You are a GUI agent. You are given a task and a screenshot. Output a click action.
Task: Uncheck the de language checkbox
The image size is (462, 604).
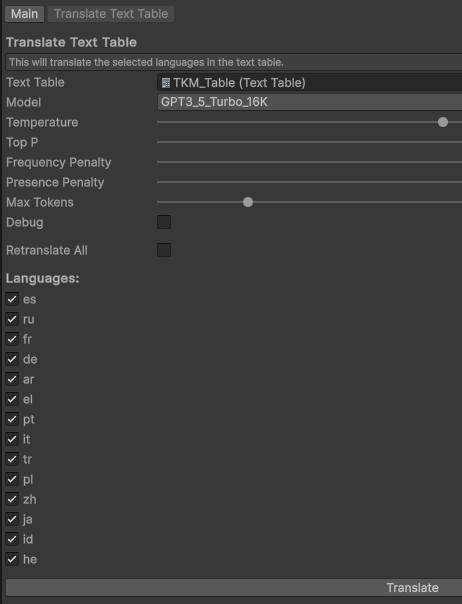coord(12,359)
